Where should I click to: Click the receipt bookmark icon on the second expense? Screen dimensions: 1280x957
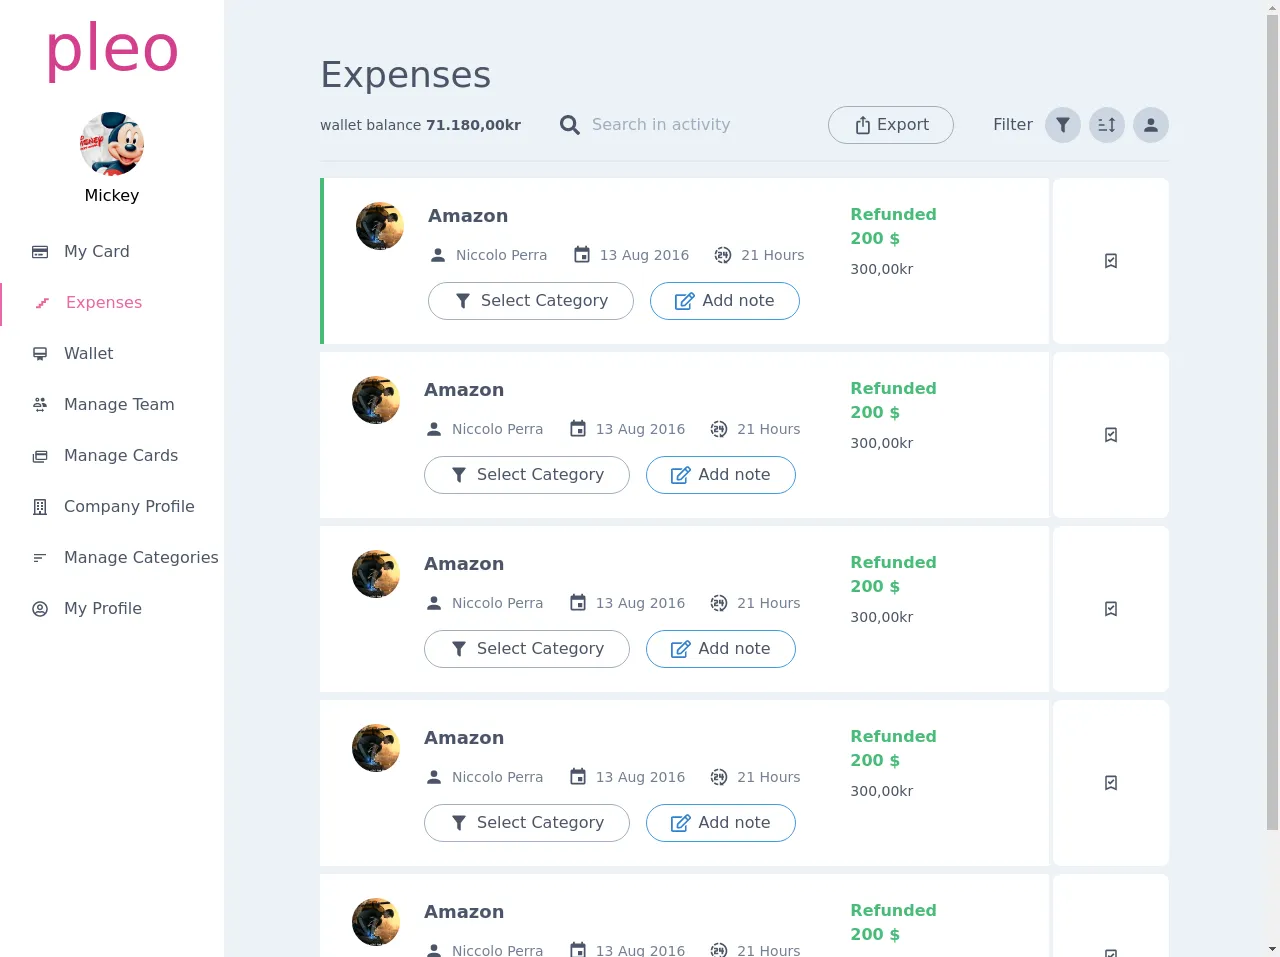click(1111, 435)
